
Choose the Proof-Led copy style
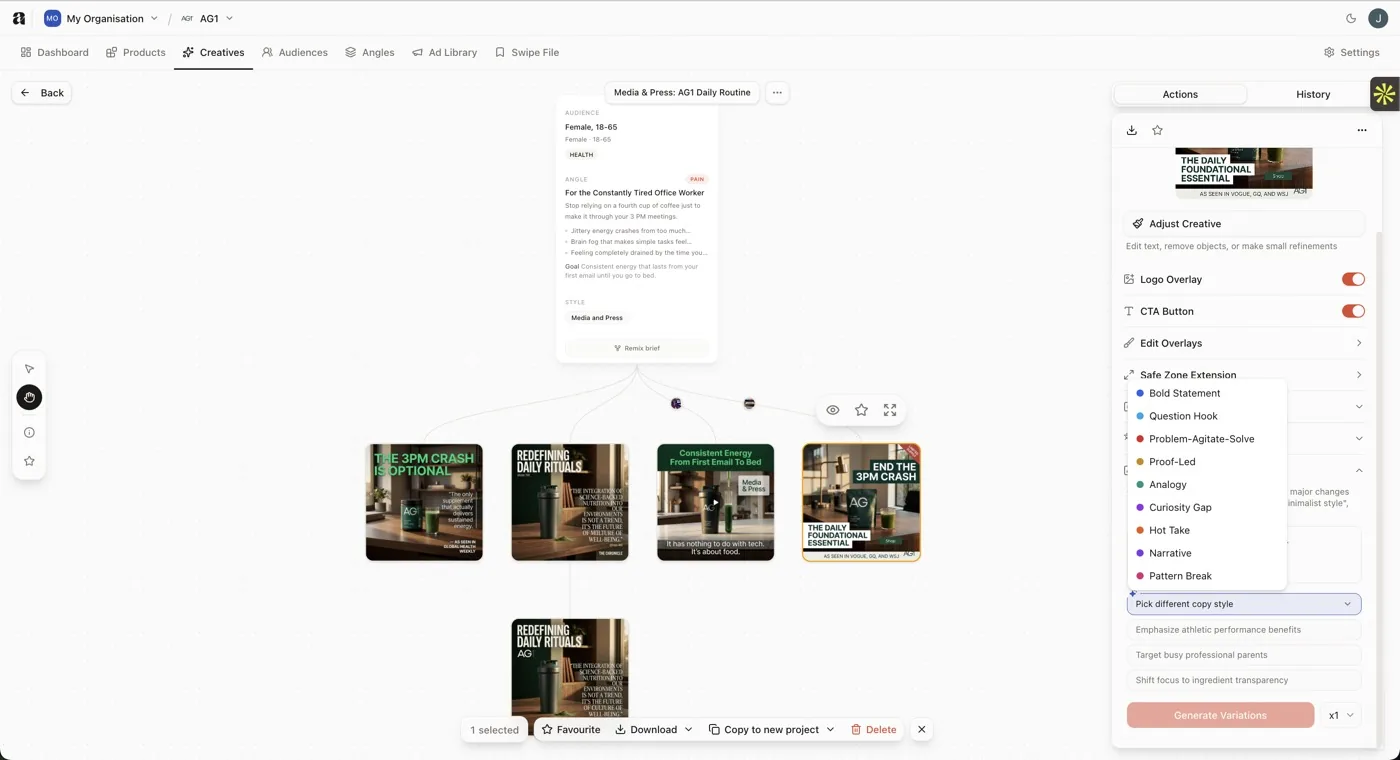pyautogui.click(x=1206, y=462)
